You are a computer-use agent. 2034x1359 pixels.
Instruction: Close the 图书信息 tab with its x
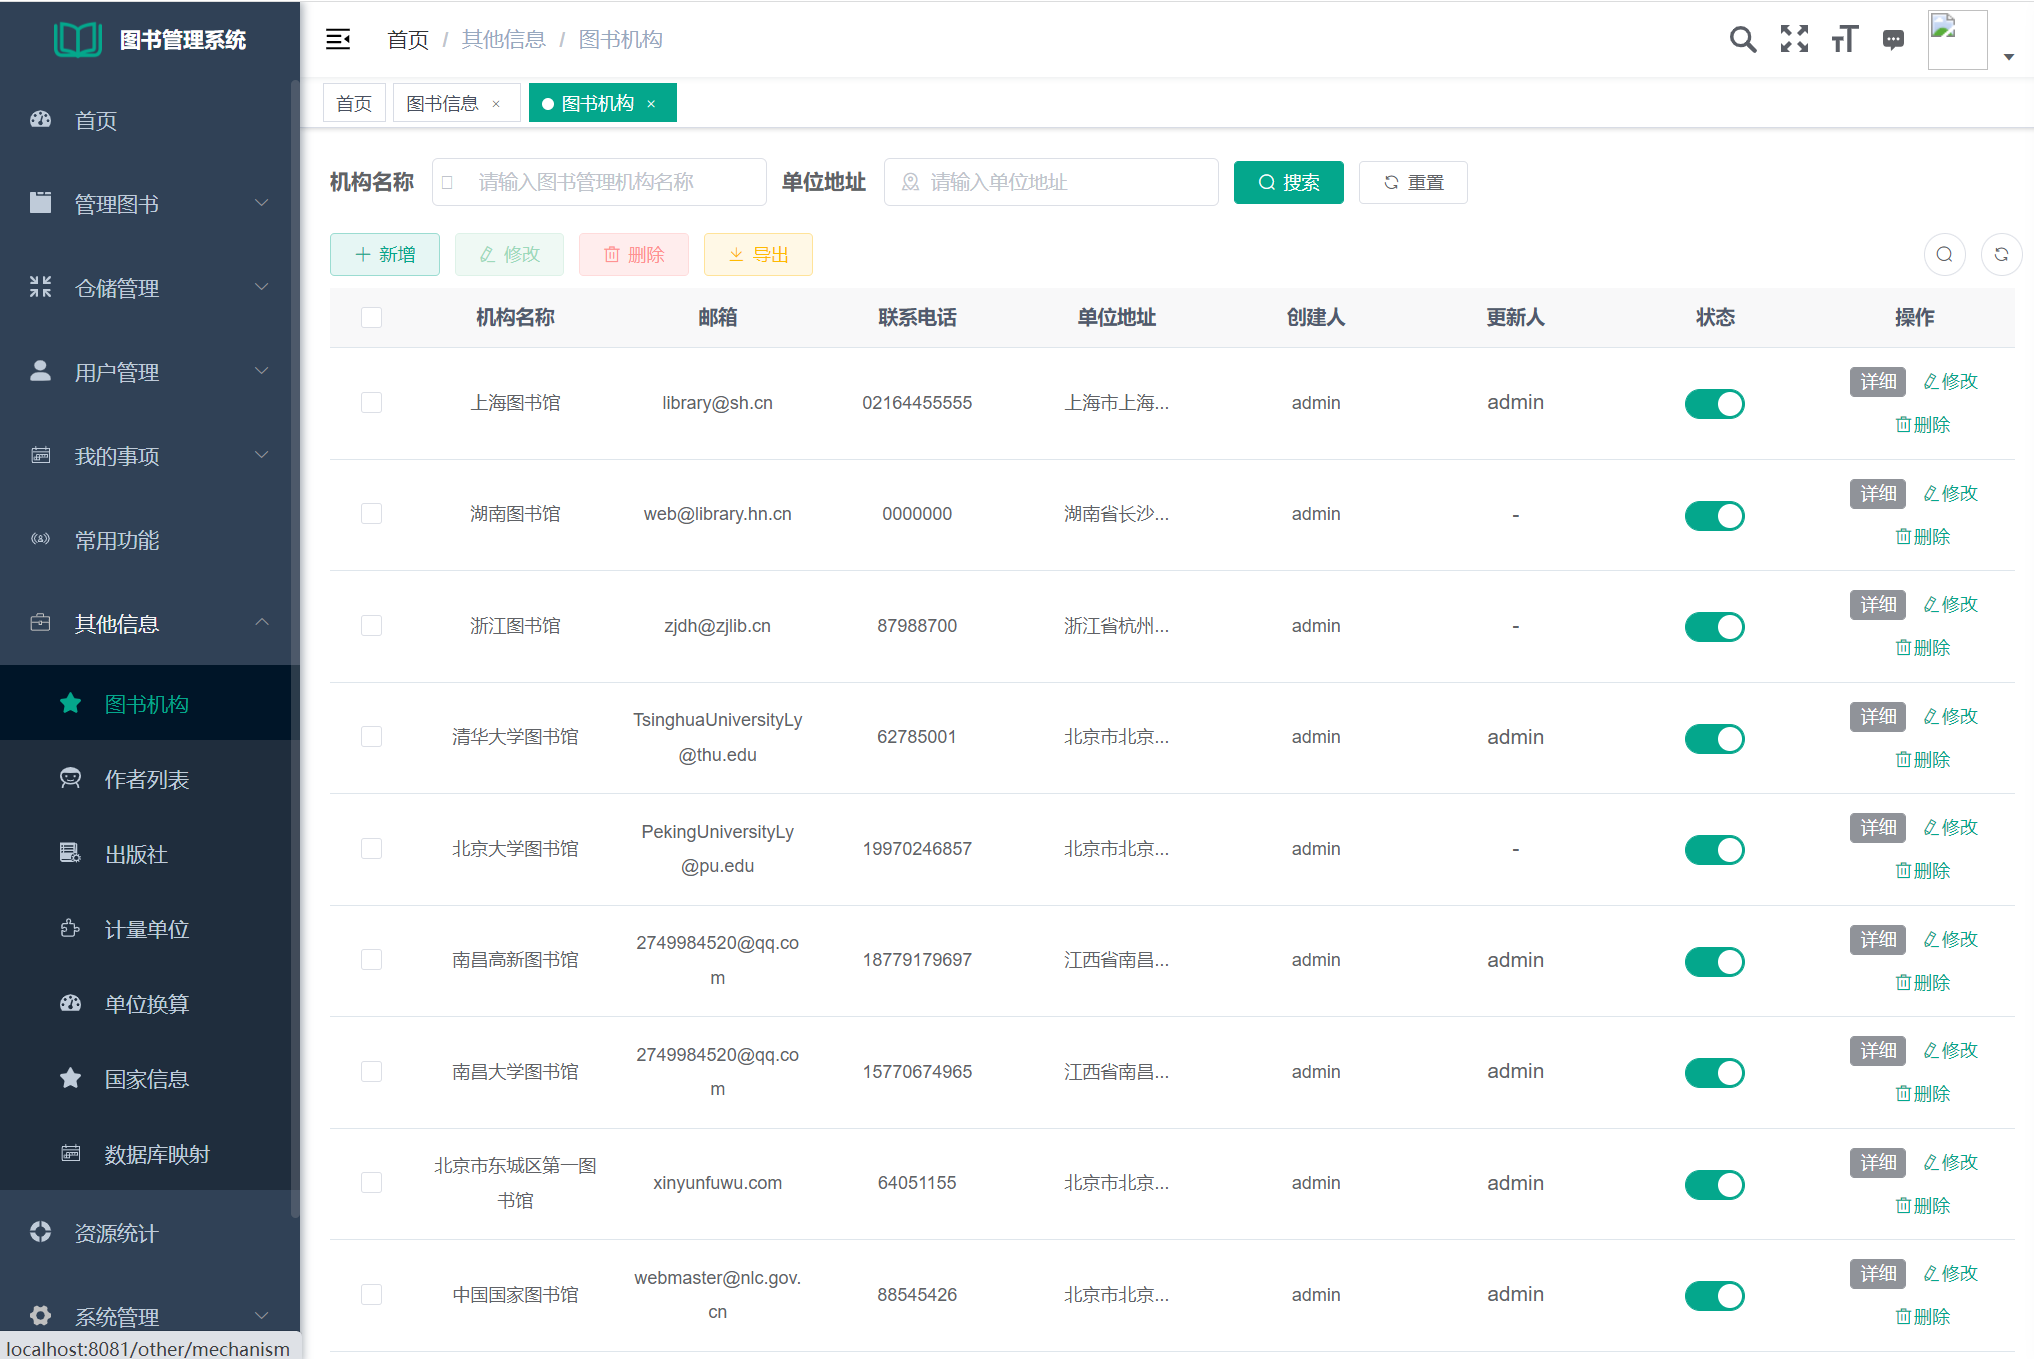[496, 104]
